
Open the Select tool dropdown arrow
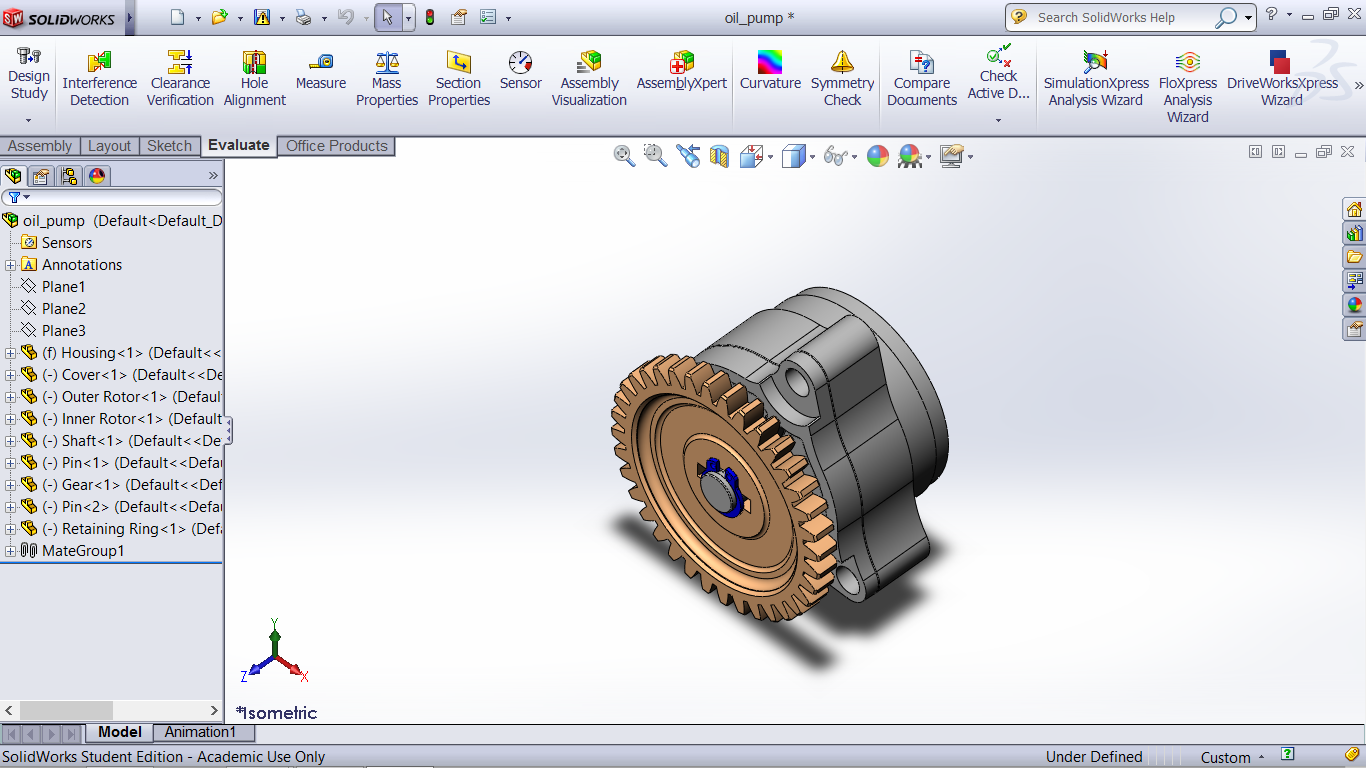(409, 18)
